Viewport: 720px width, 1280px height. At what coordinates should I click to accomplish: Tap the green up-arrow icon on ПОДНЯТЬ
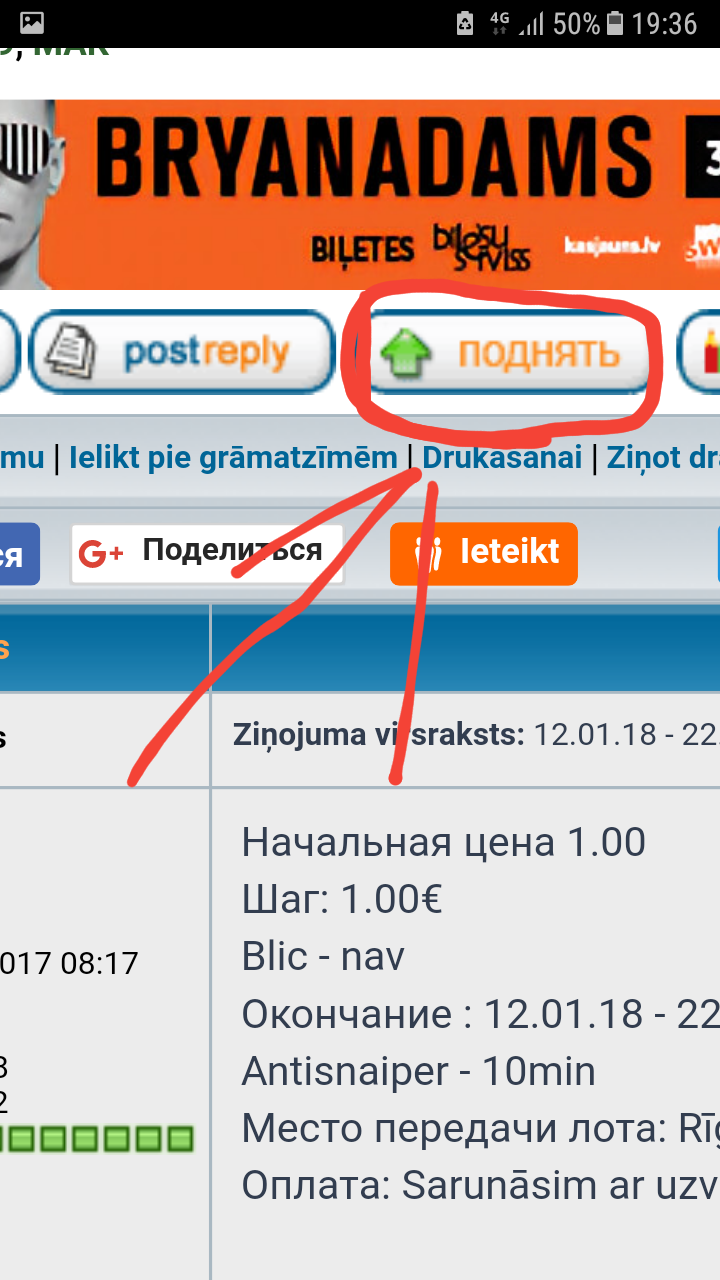407,354
